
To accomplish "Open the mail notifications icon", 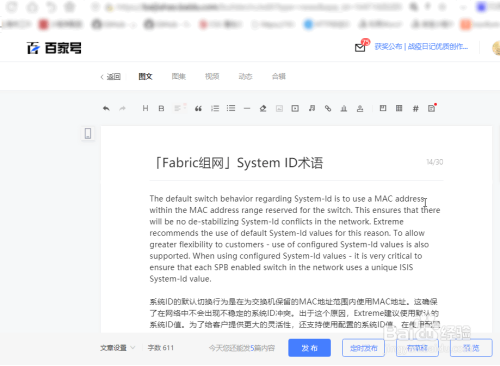I will (360, 48).
